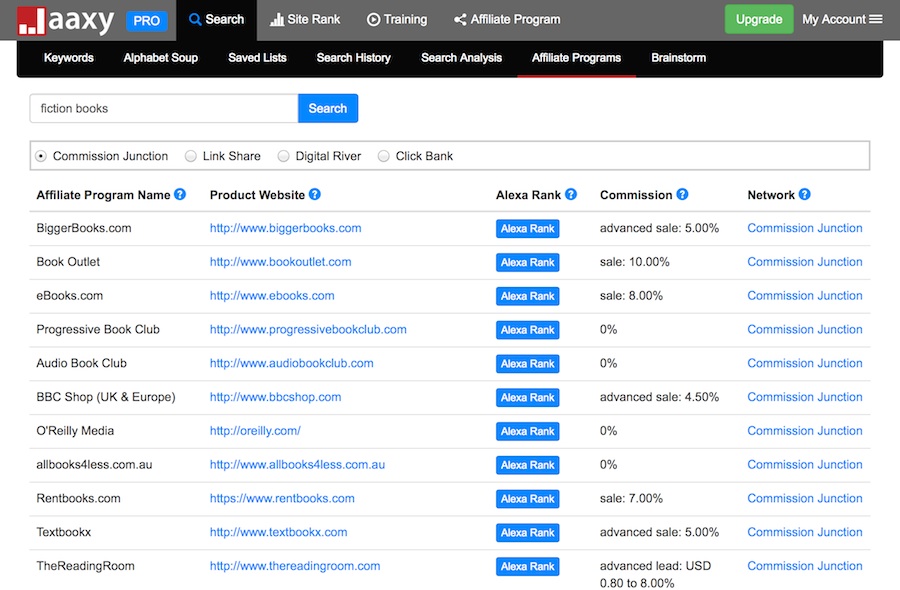
Task: Open the ebooks.com website link
Action: point(271,296)
